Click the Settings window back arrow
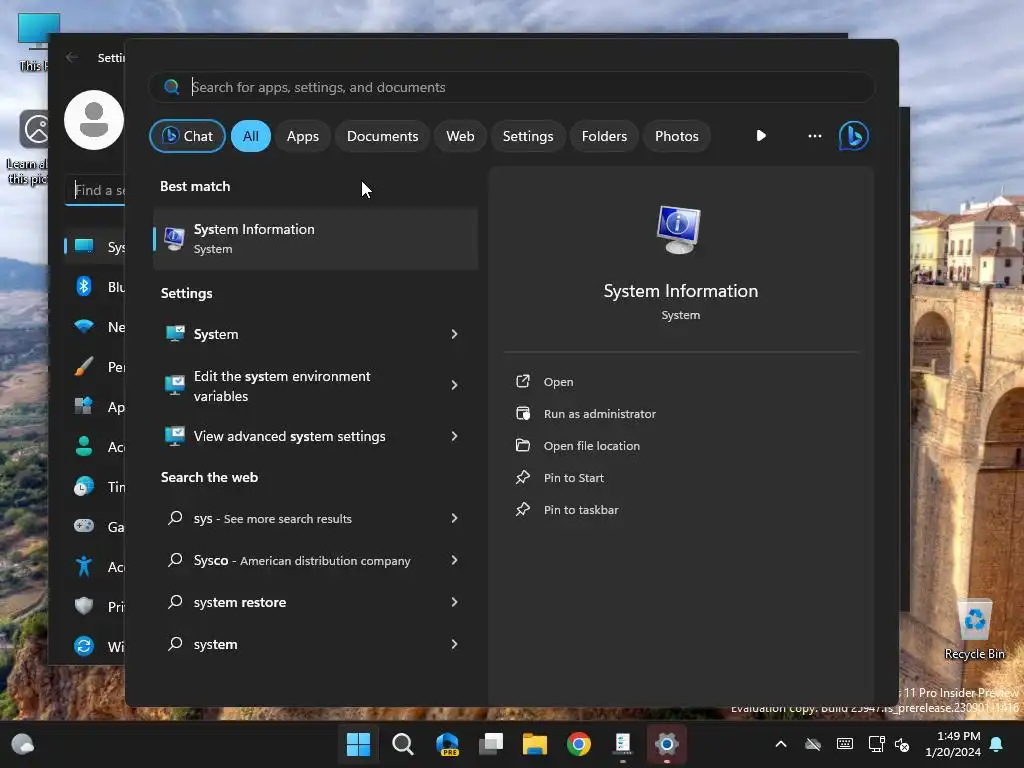This screenshot has width=1024, height=768. [x=72, y=57]
